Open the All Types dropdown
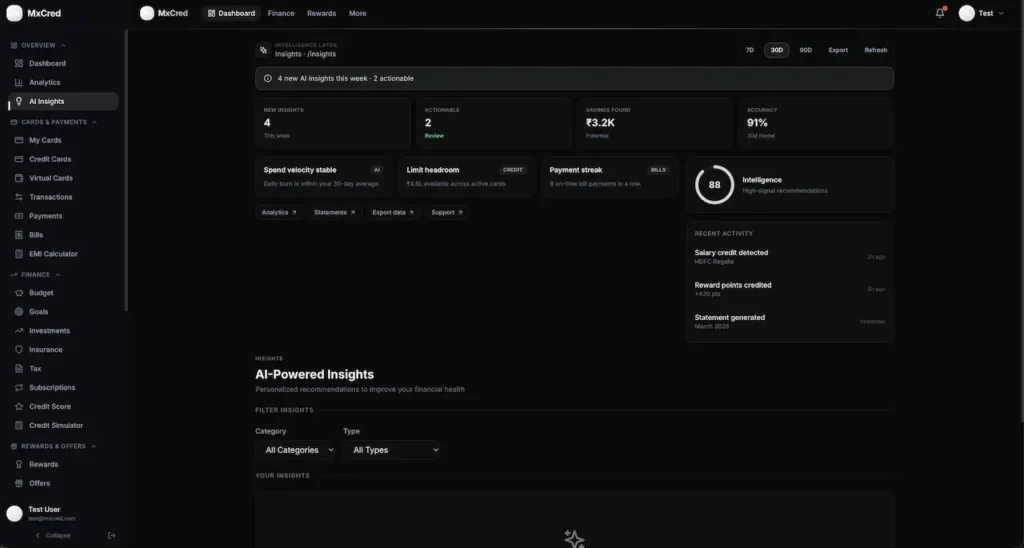 click(x=392, y=450)
